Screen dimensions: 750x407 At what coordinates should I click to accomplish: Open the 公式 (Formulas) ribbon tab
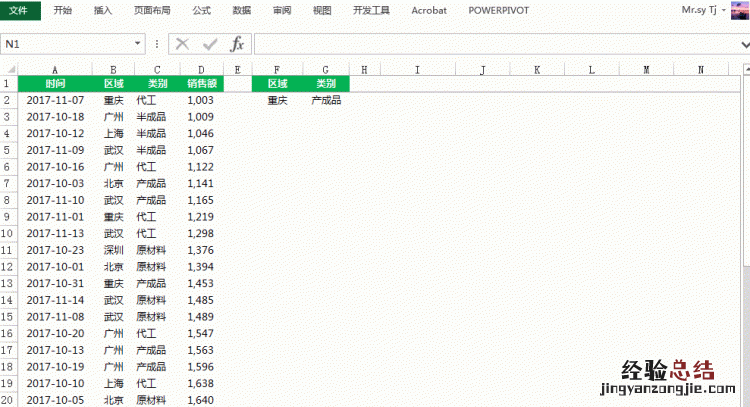click(x=201, y=10)
